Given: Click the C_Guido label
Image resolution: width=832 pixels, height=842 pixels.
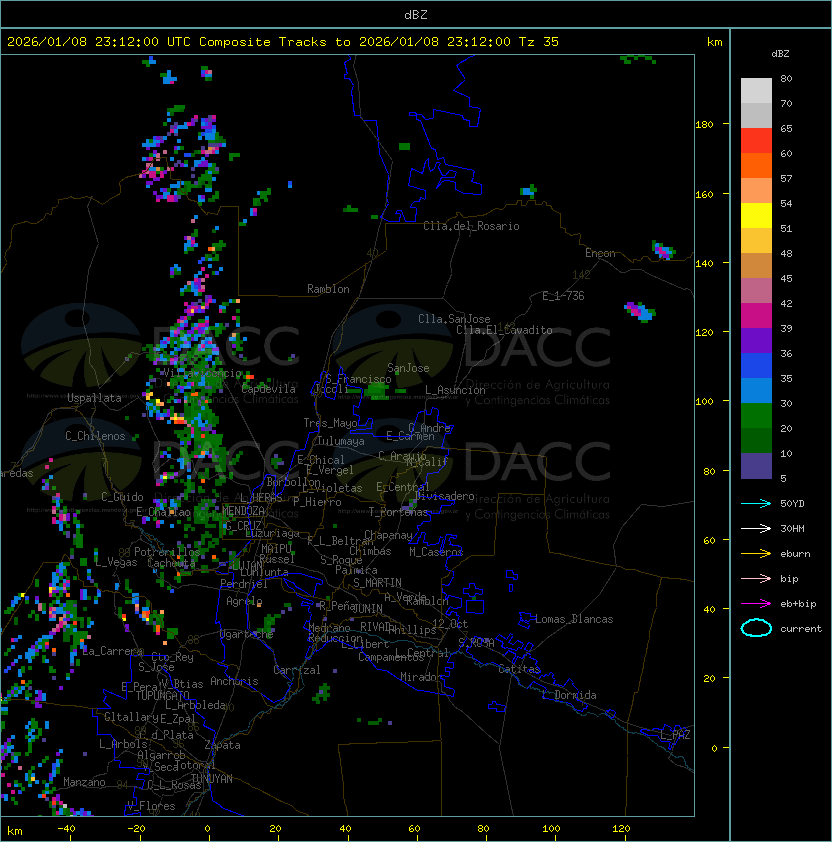Looking at the screenshot, I should click(x=122, y=497).
